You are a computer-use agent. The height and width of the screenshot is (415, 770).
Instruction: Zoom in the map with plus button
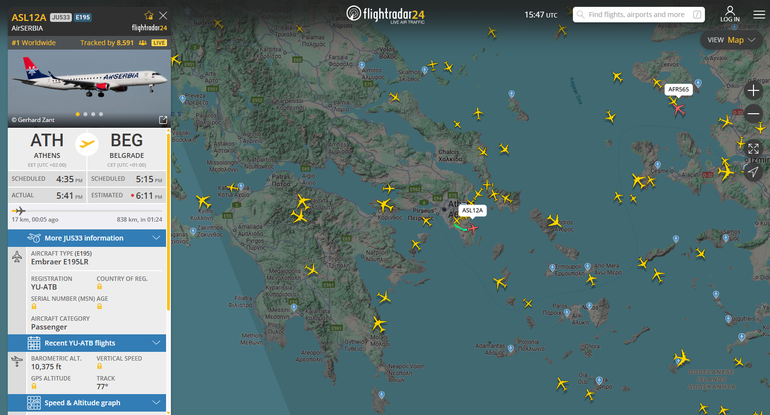(753, 90)
